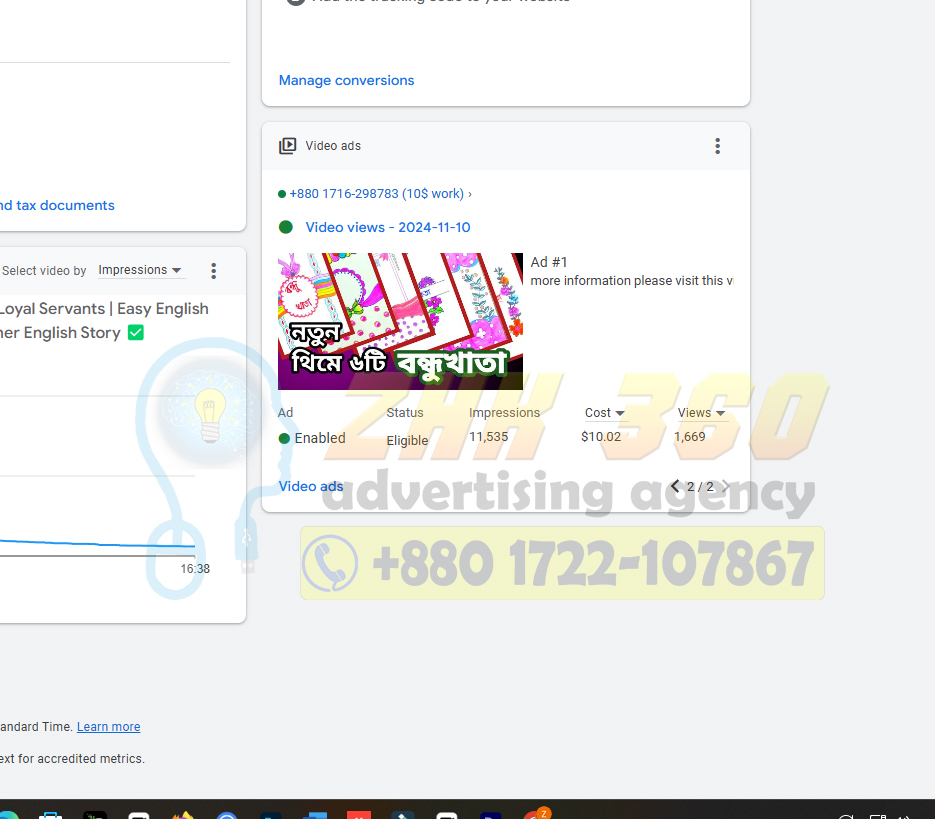Click the Bengali video ad thumbnail
Viewport: 935px width, 819px height.
[x=400, y=322]
